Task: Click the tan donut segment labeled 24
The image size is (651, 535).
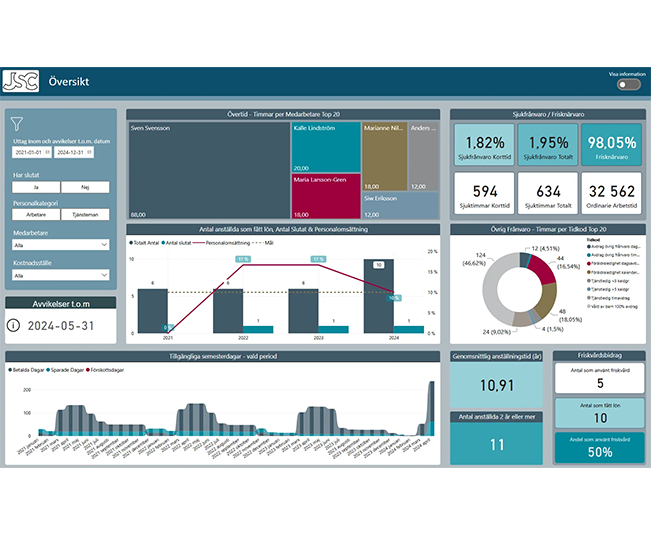Action: pos(521,320)
